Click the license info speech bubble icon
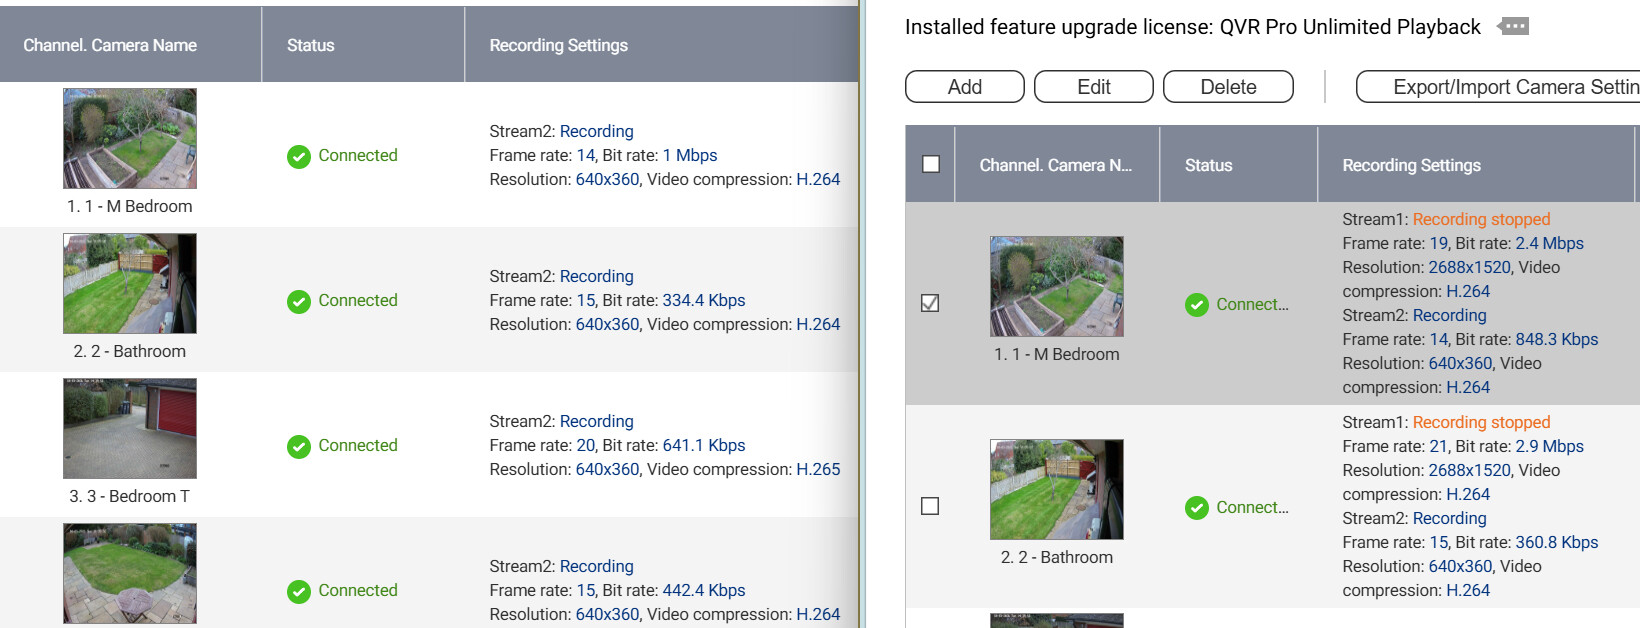 pyautogui.click(x=1513, y=27)
